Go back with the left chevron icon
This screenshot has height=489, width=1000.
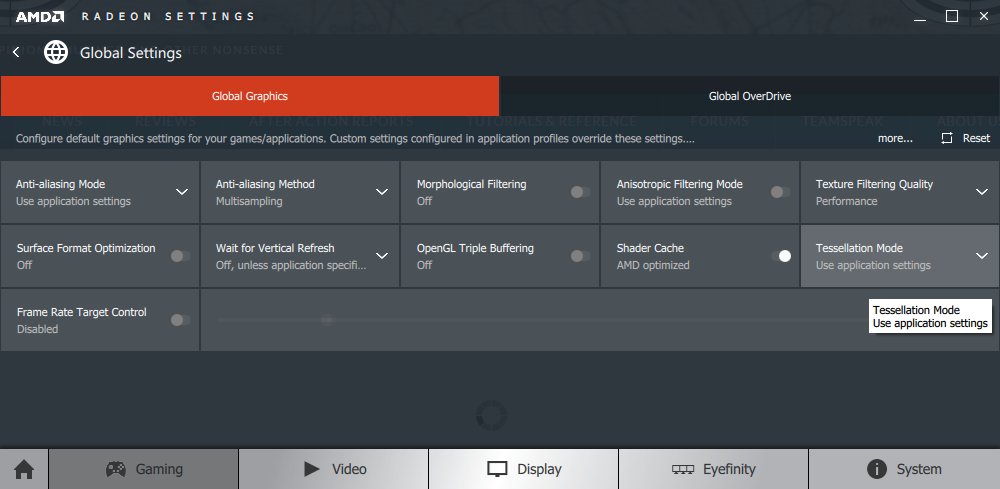(x=16, y=52)
